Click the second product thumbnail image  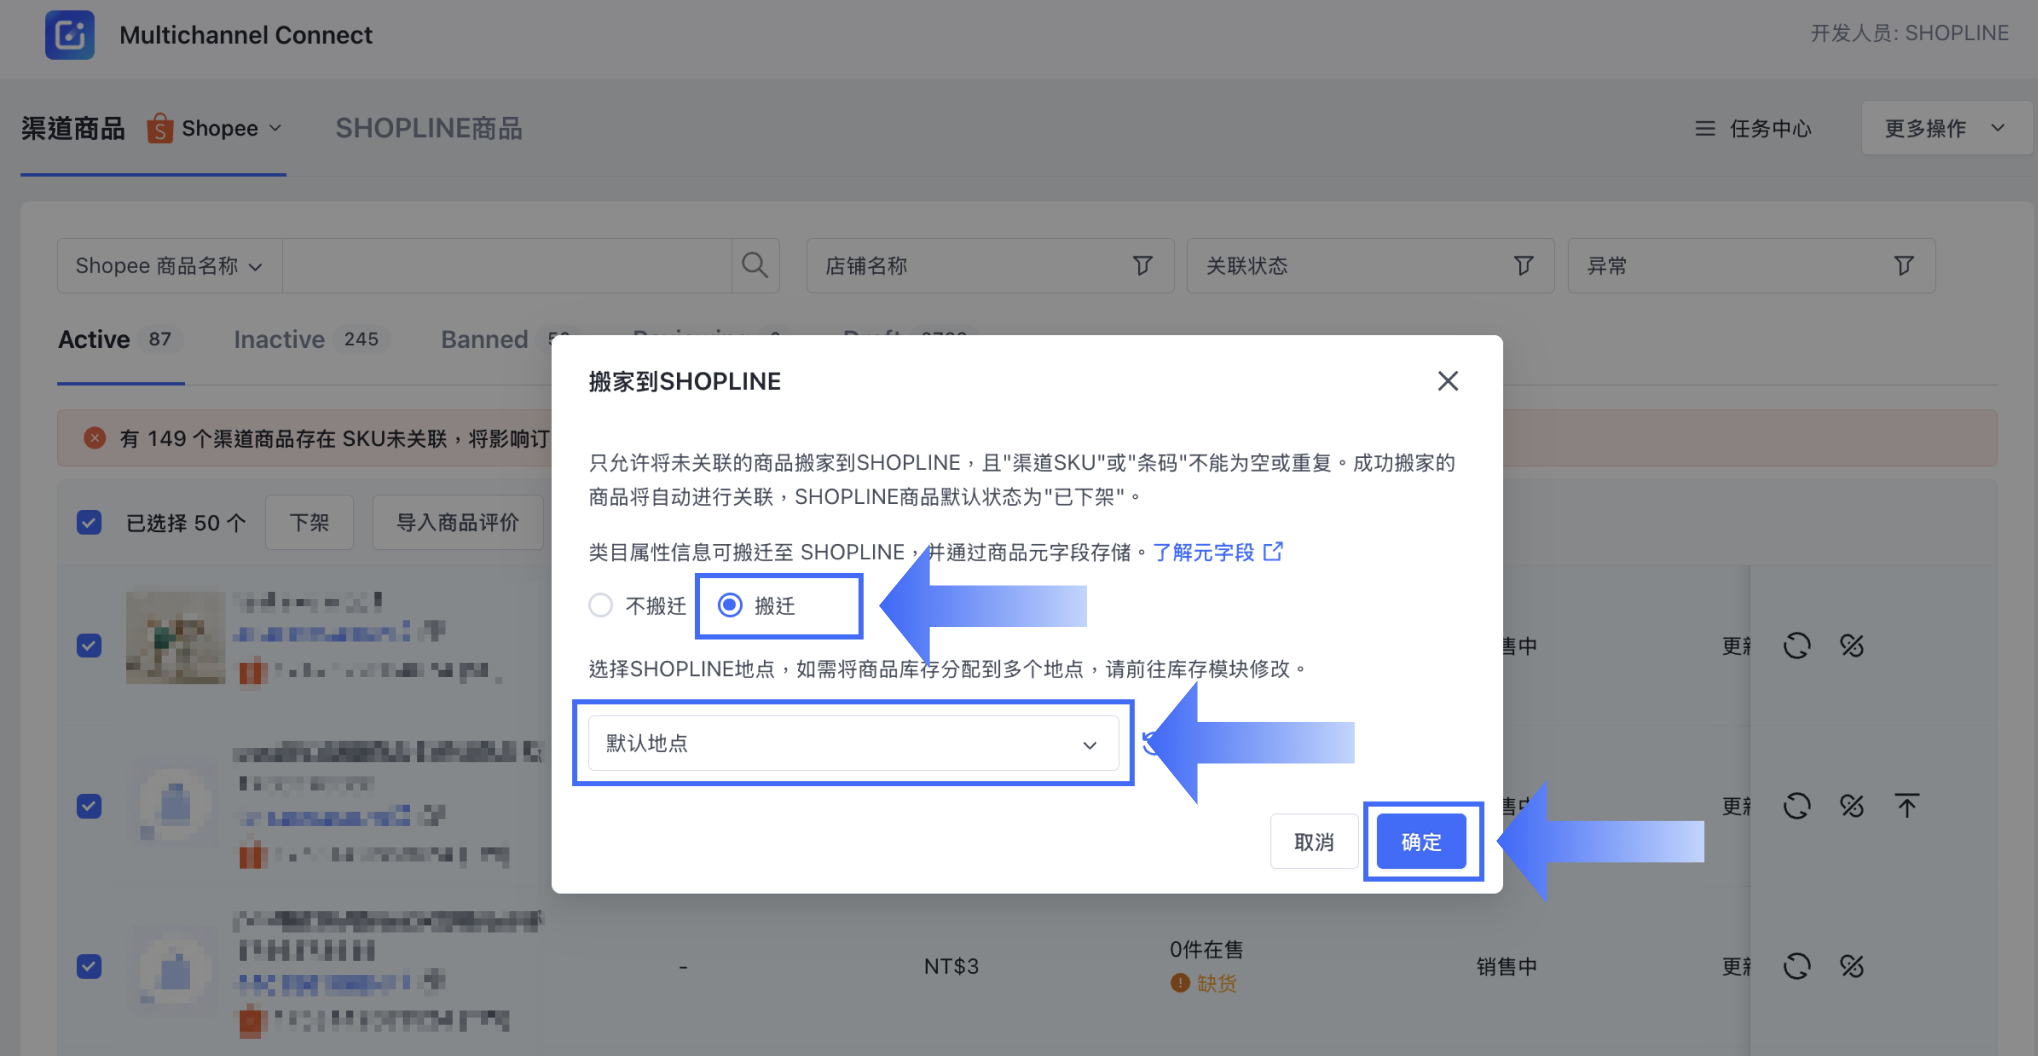pos(176,804)
